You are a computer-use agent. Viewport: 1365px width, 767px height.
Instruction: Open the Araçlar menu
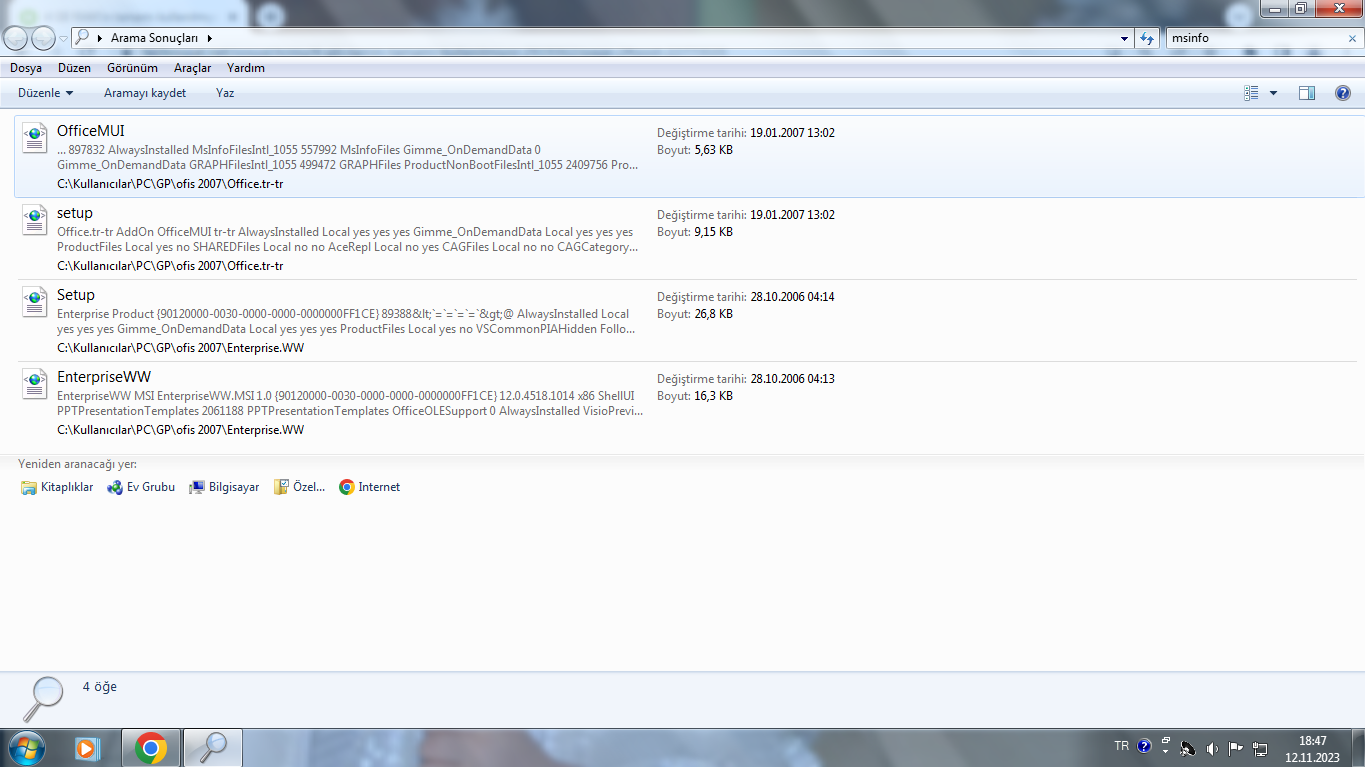(x=193, y=68)
